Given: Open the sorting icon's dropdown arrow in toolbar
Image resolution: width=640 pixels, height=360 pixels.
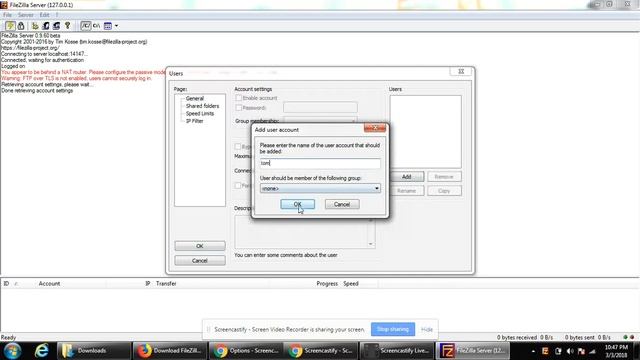Looking at the screenshot, I should (116, 26).
